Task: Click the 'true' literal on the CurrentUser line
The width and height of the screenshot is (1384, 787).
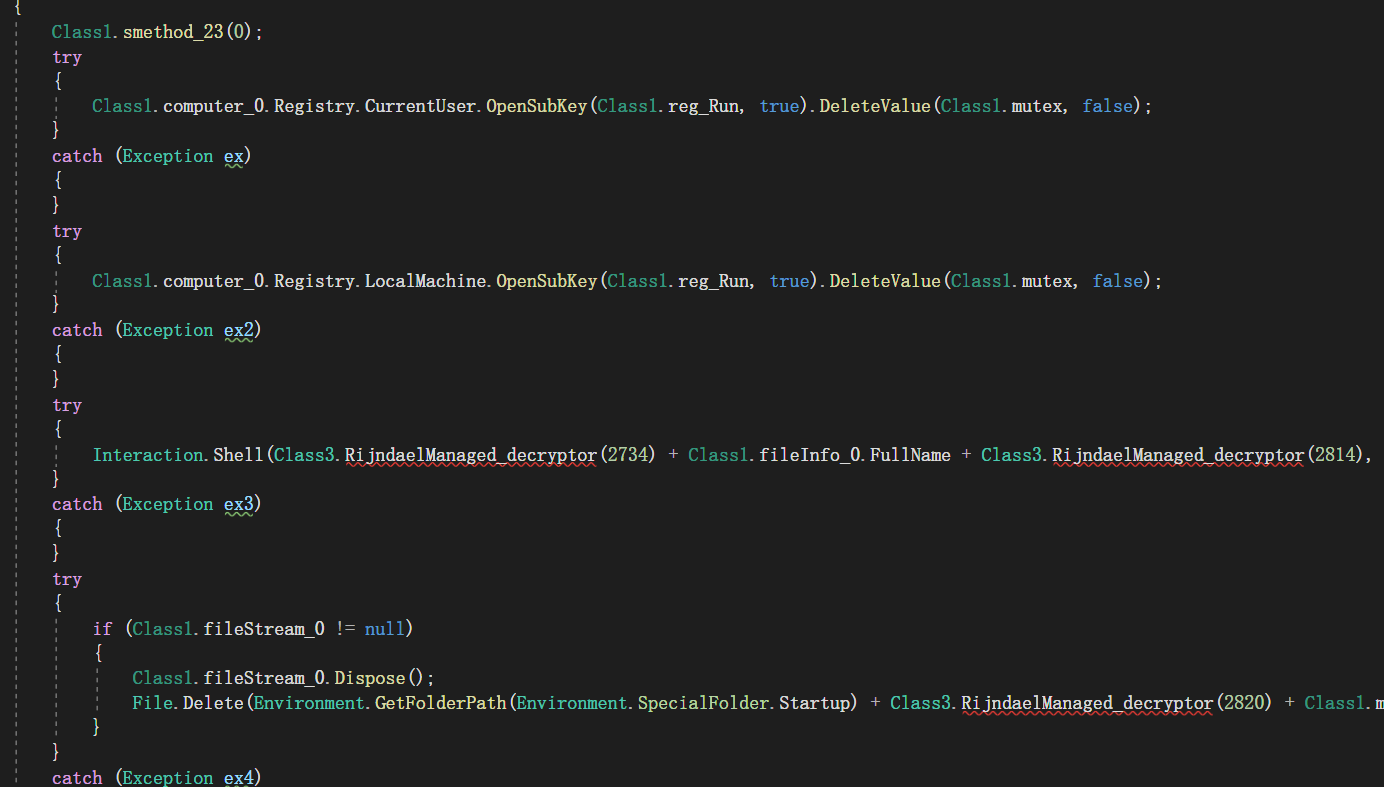Action: tap(779, 105)
